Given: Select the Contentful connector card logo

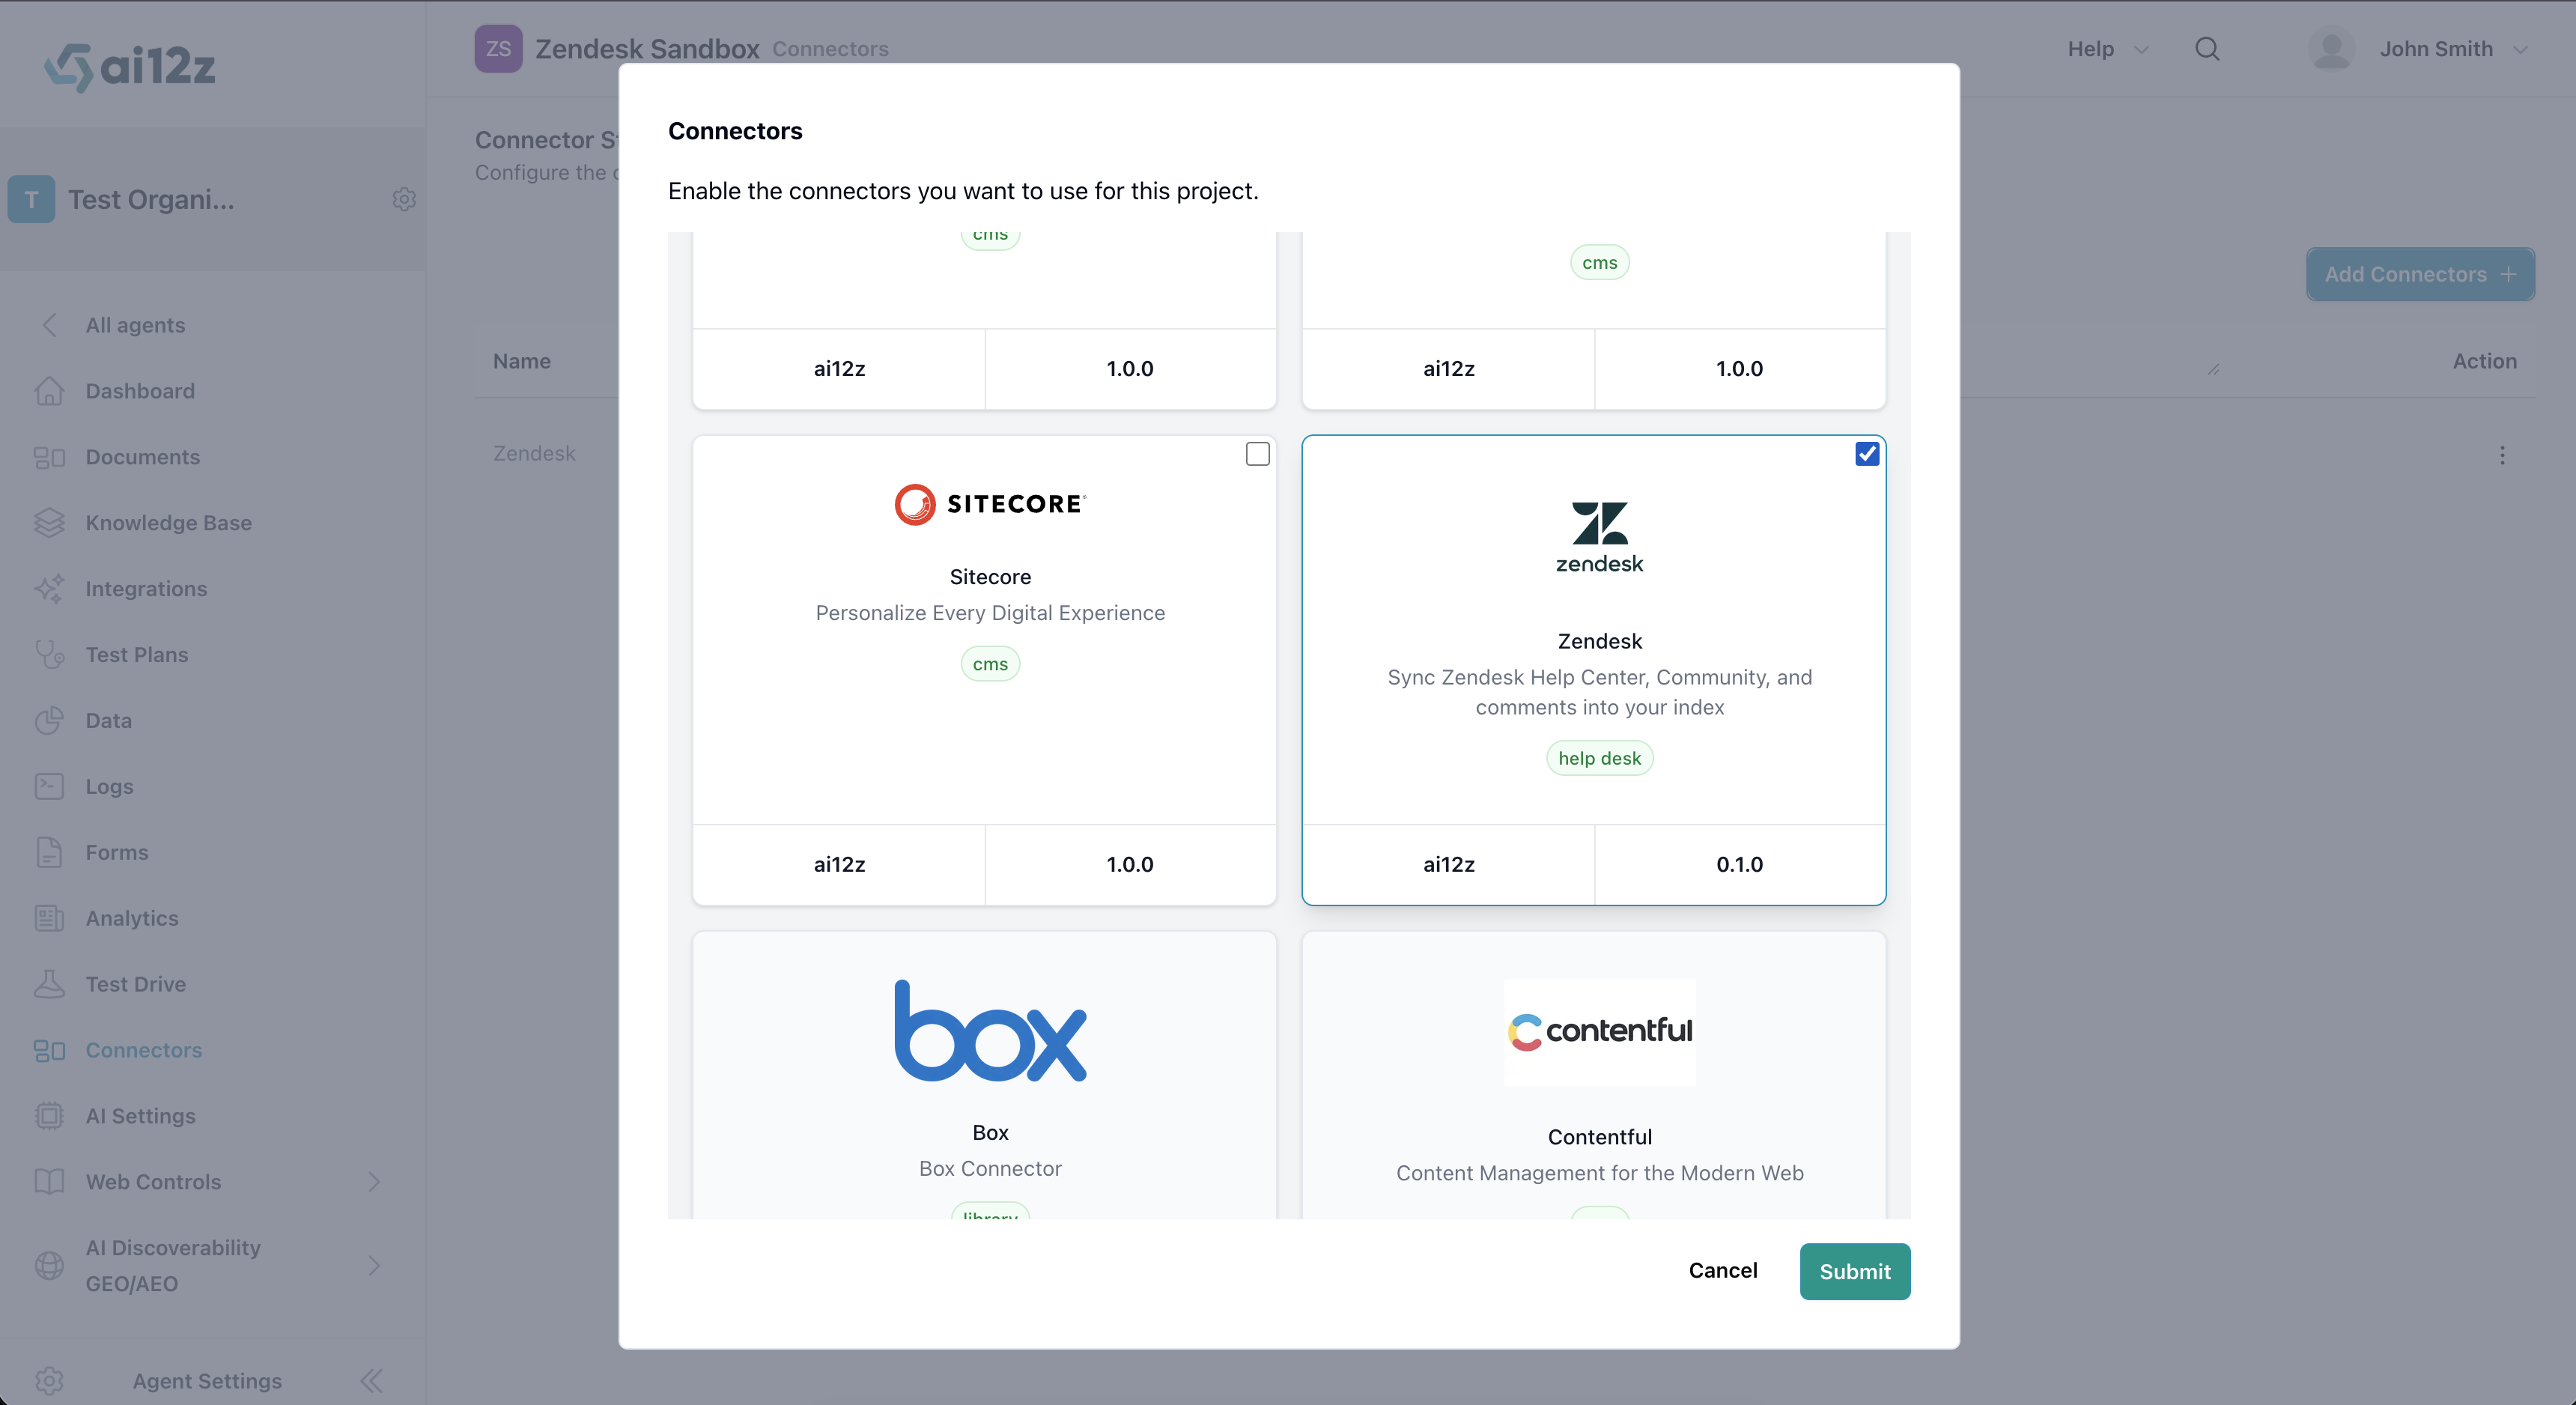Looking at the screenshot, I should coord(1599,1031).
